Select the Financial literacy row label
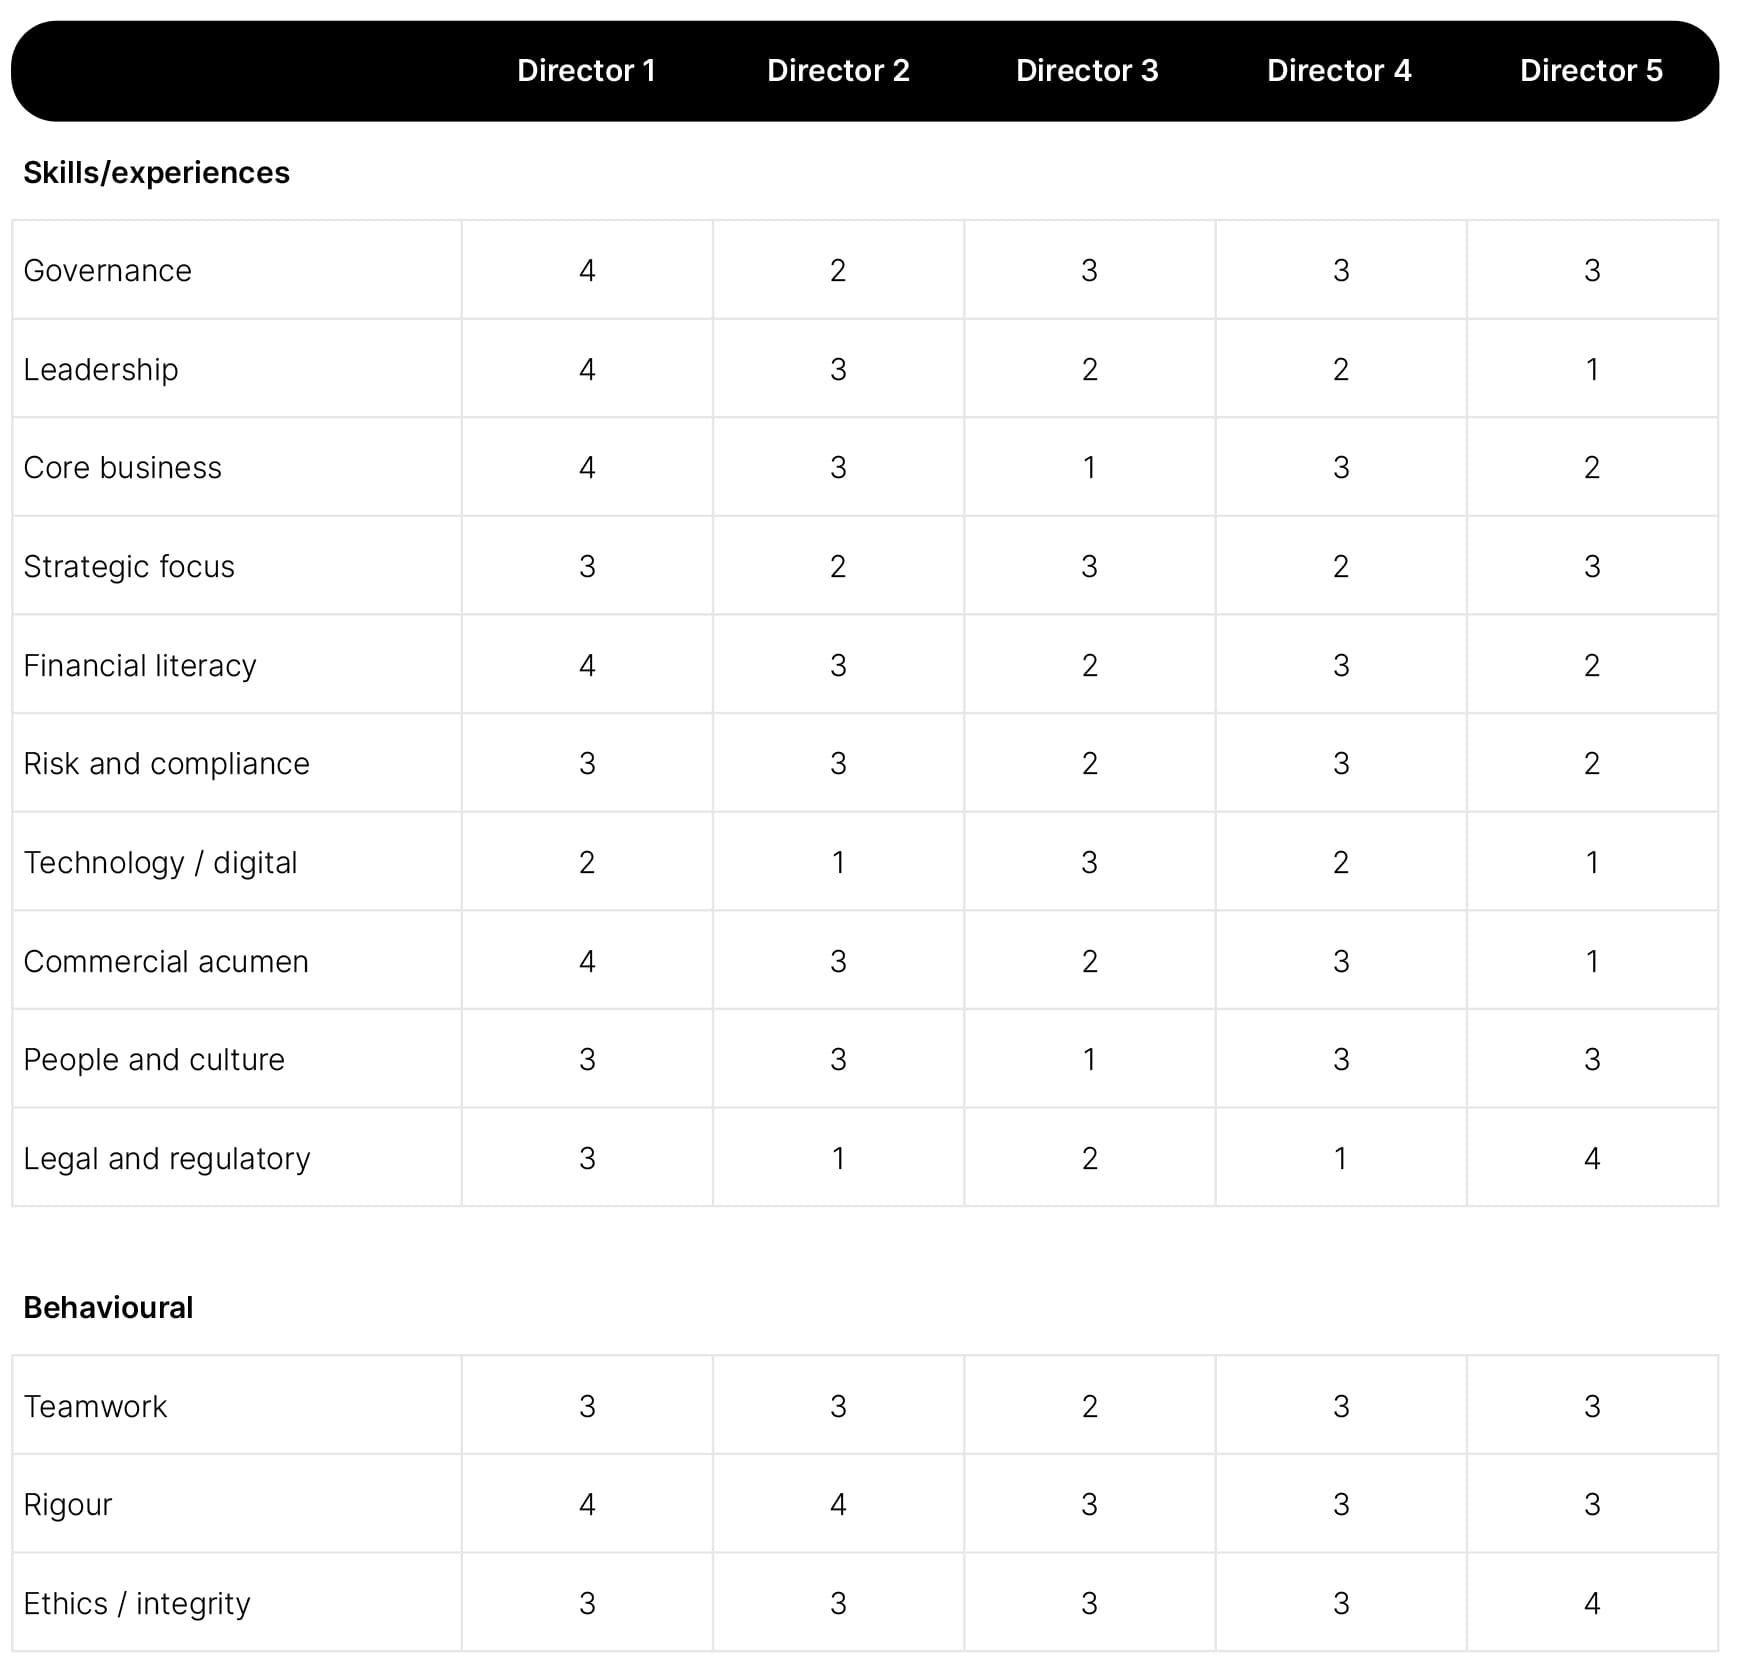Image resolution: width=1754 pixels, height=1676 pixels. (x=140, y=666)
